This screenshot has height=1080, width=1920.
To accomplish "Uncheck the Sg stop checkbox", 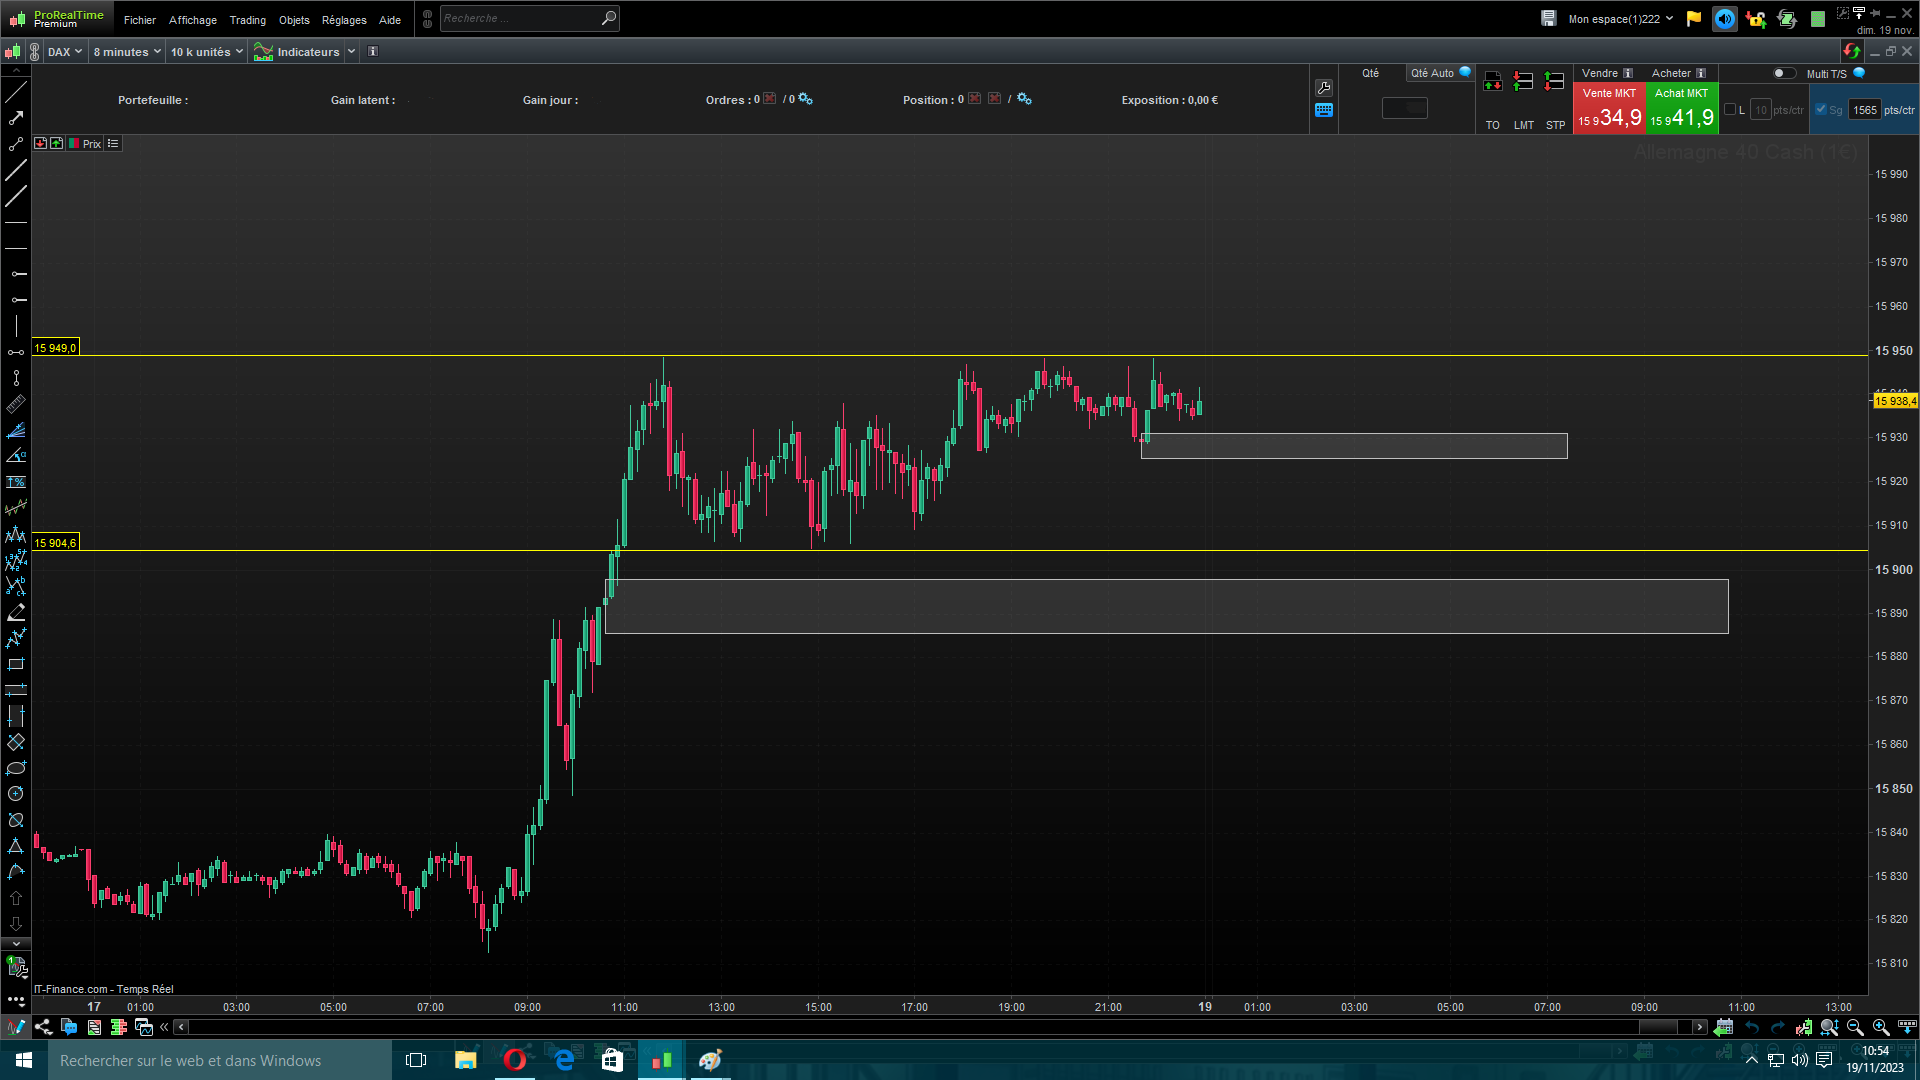I will click(1821, 110).
